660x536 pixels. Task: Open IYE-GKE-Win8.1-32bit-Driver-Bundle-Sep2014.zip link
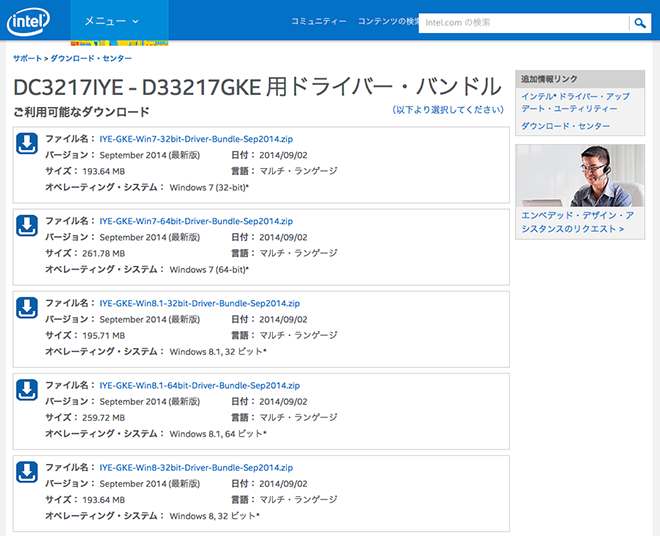click(x=200, y=303)
